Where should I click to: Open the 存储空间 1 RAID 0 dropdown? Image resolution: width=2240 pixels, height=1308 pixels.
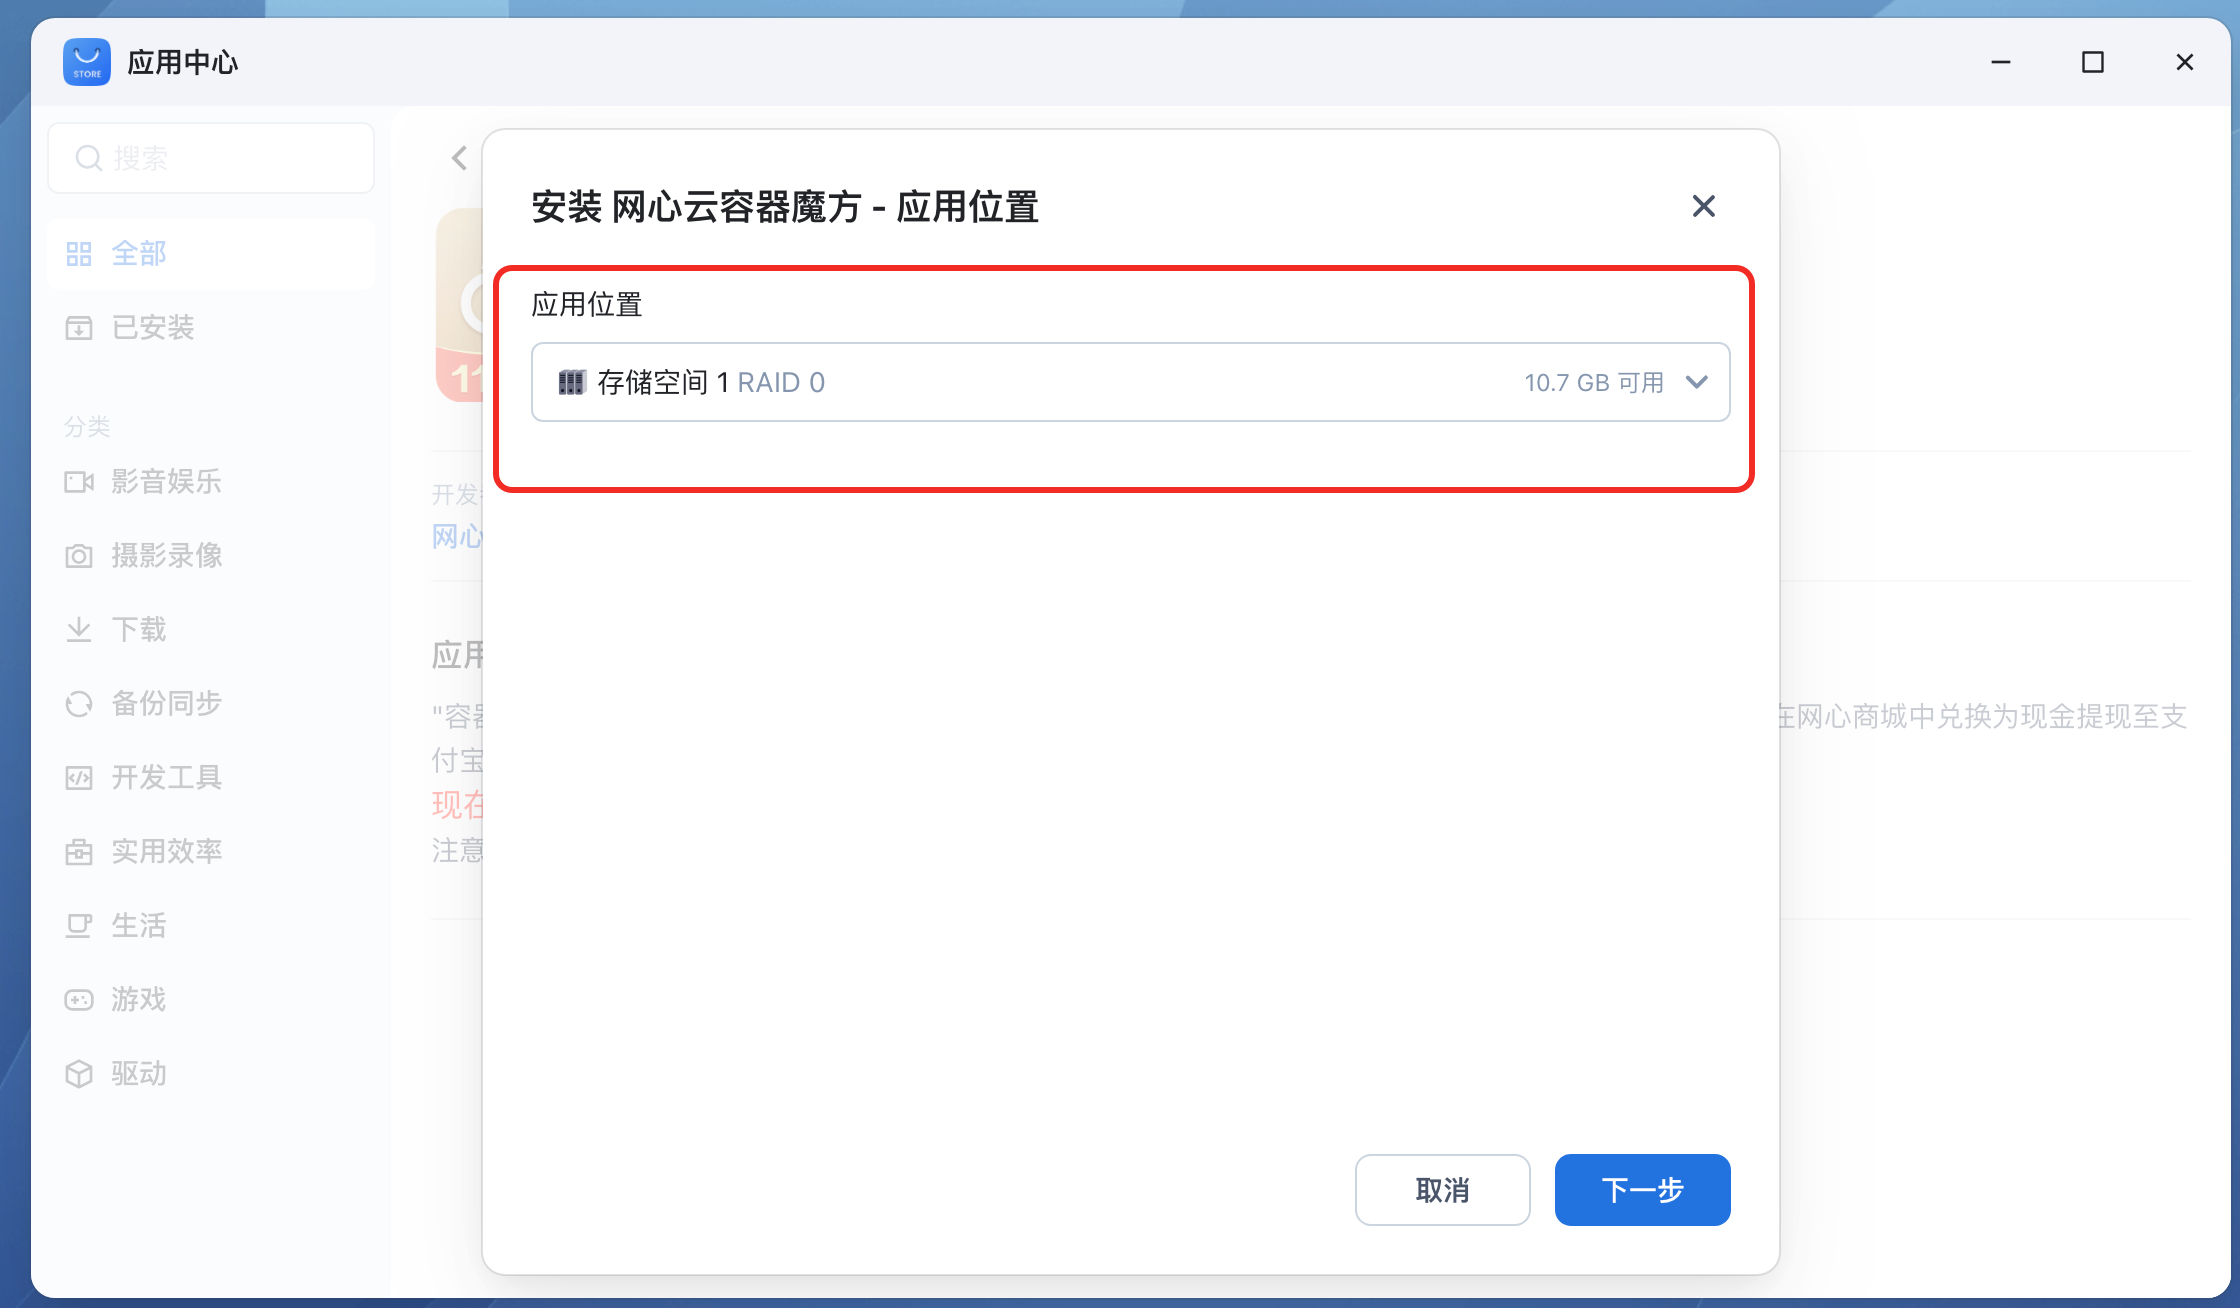[1130, 382]
